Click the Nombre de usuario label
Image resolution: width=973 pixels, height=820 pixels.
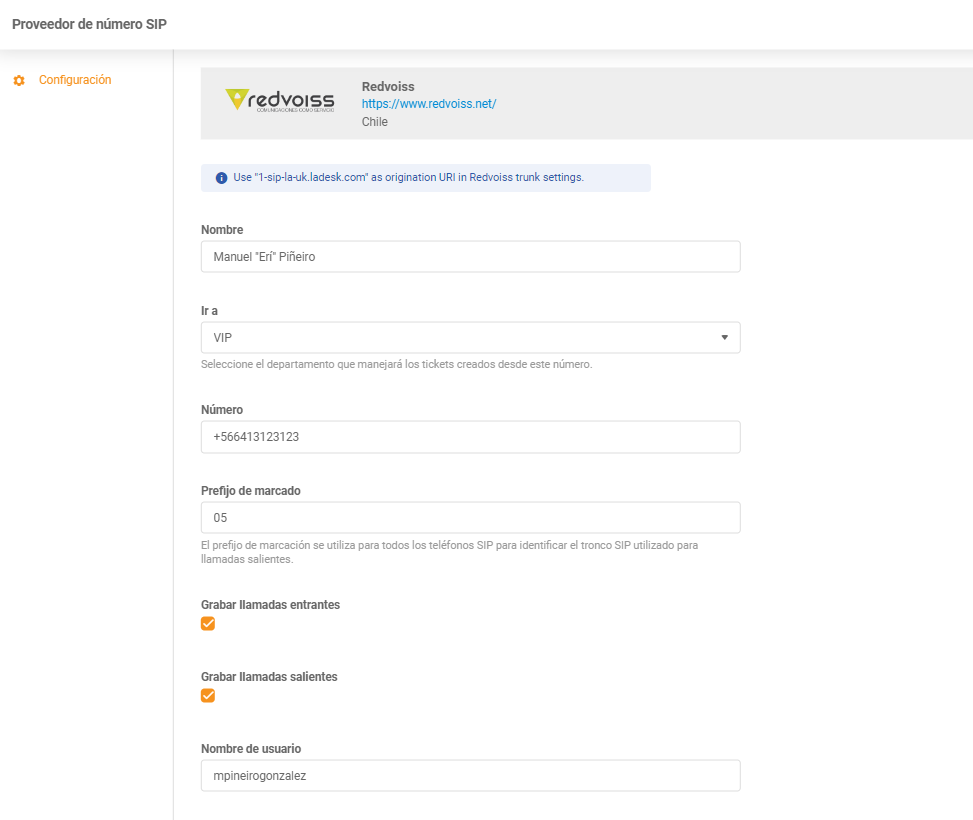pyautogui.click(x=251, y=749)
